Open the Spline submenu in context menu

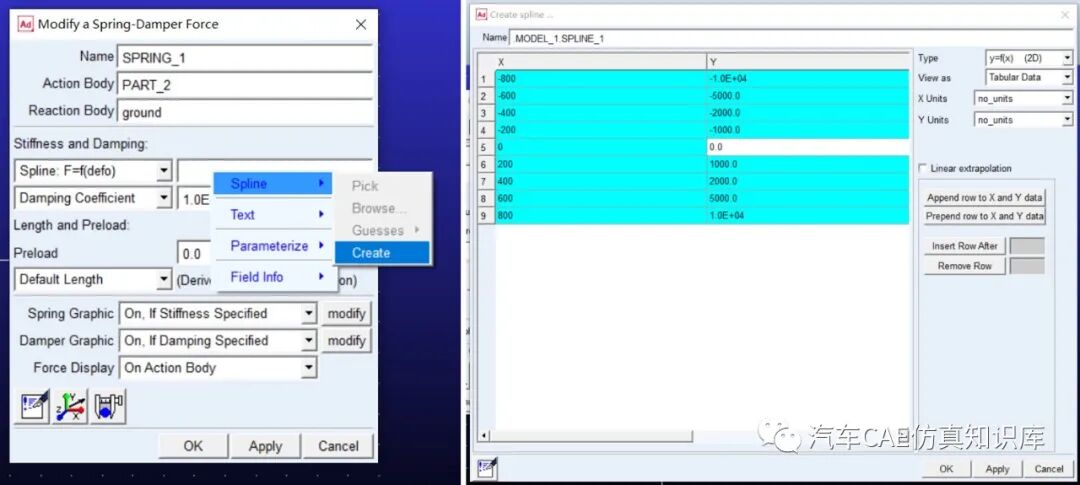tap(273, 184)
